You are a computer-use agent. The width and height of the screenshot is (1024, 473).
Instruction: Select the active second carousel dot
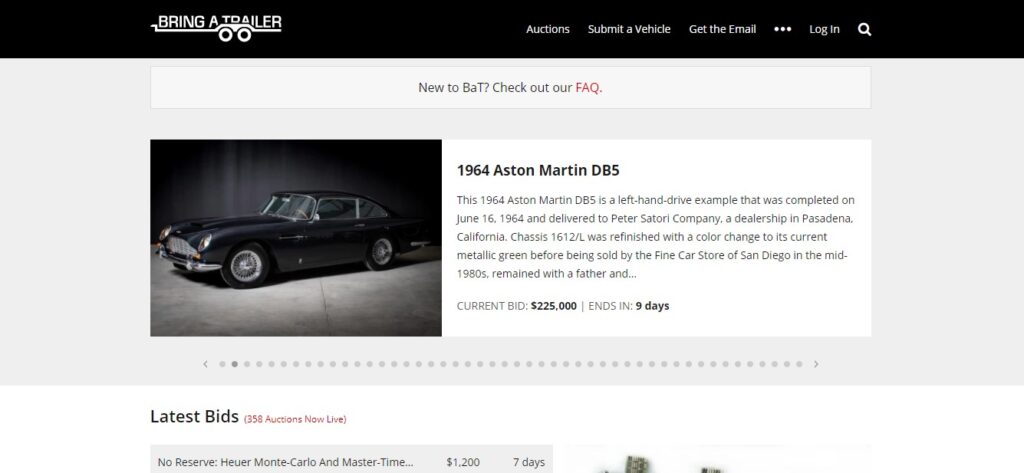coord(234,364)
